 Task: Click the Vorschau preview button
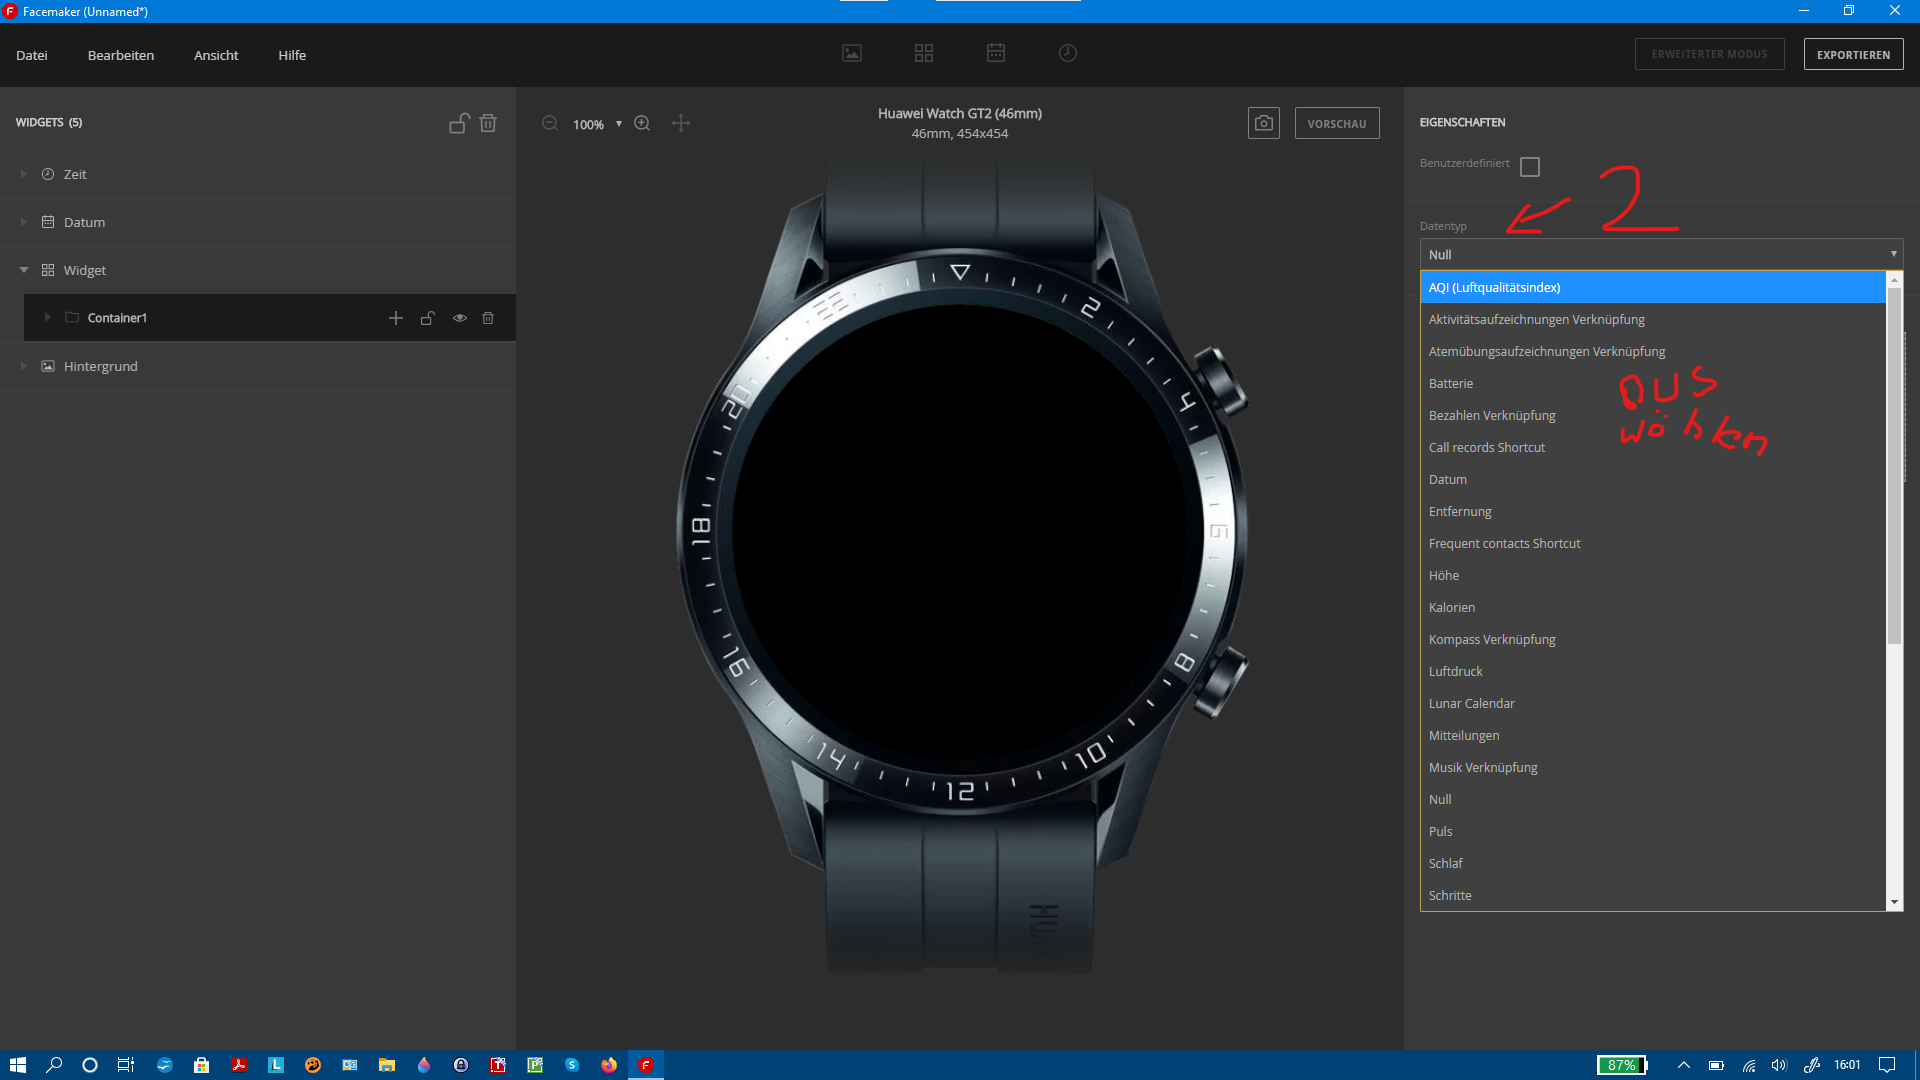tap(1337, 123)
